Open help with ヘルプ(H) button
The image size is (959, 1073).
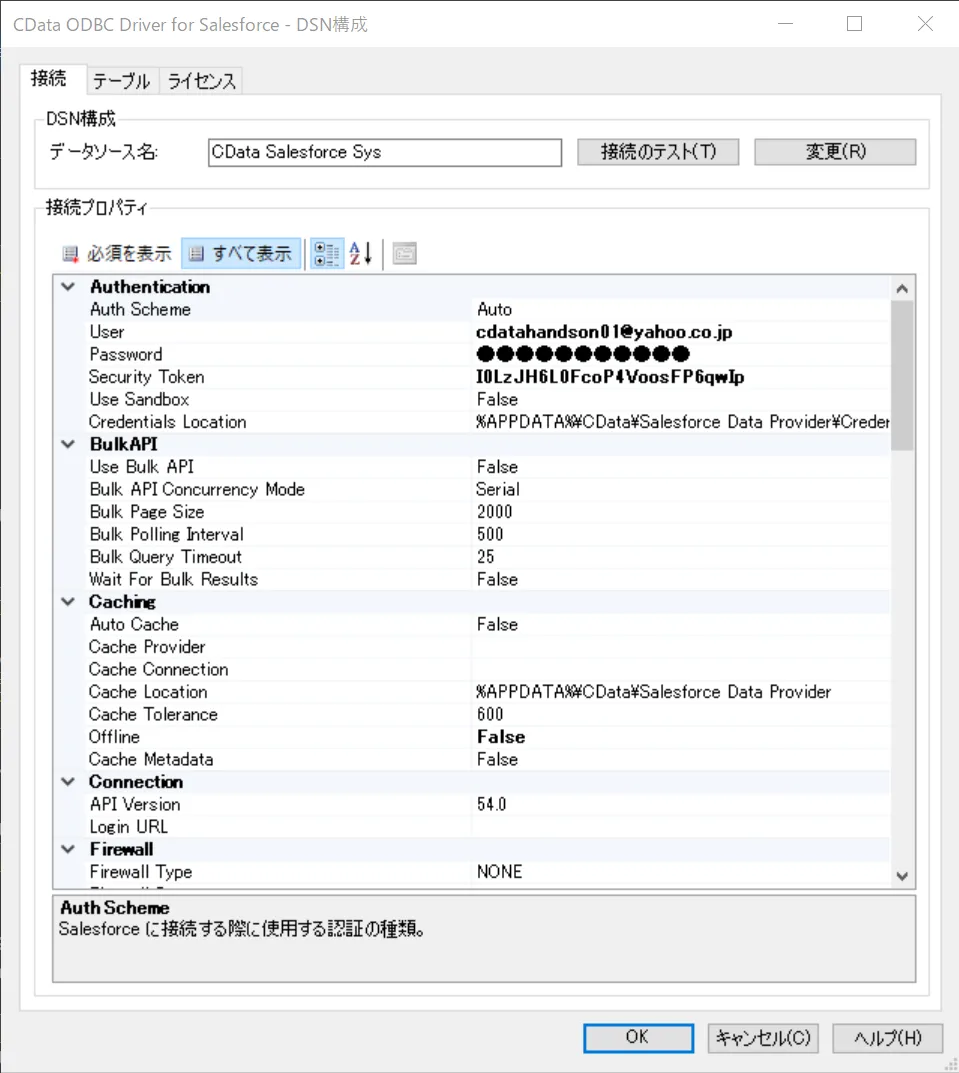[887, 1038]
